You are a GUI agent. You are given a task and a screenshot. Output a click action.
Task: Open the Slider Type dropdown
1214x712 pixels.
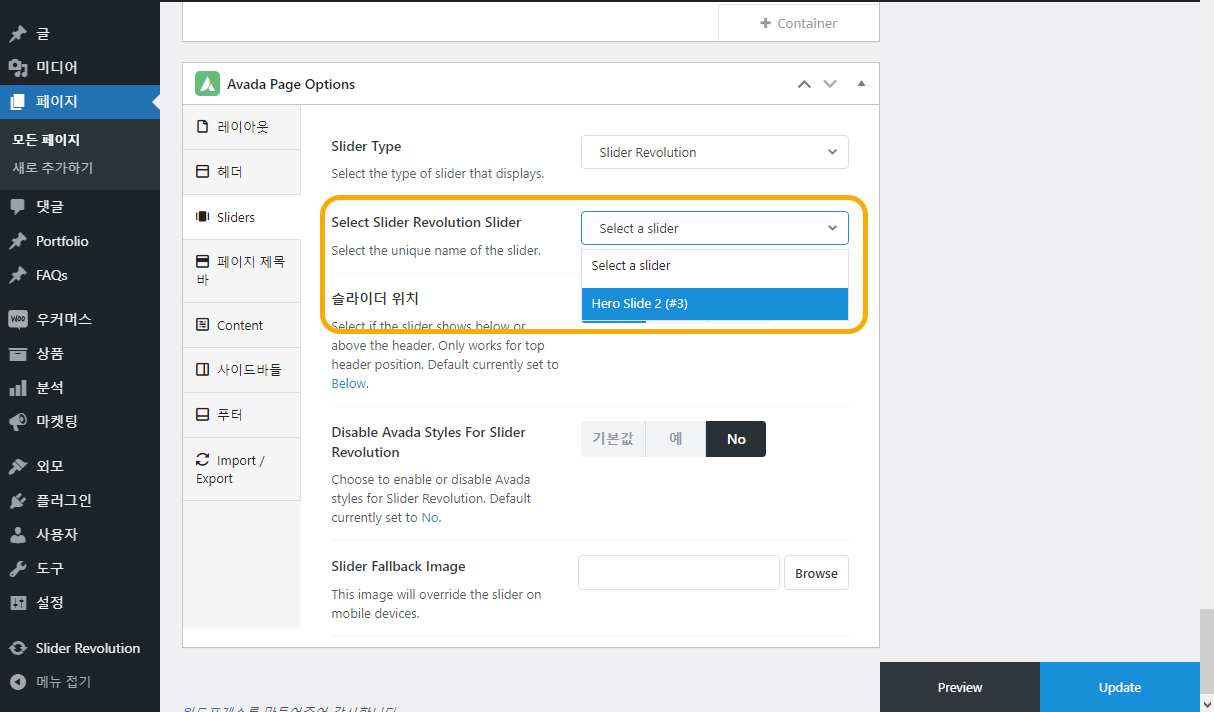(x=715, y=152)
